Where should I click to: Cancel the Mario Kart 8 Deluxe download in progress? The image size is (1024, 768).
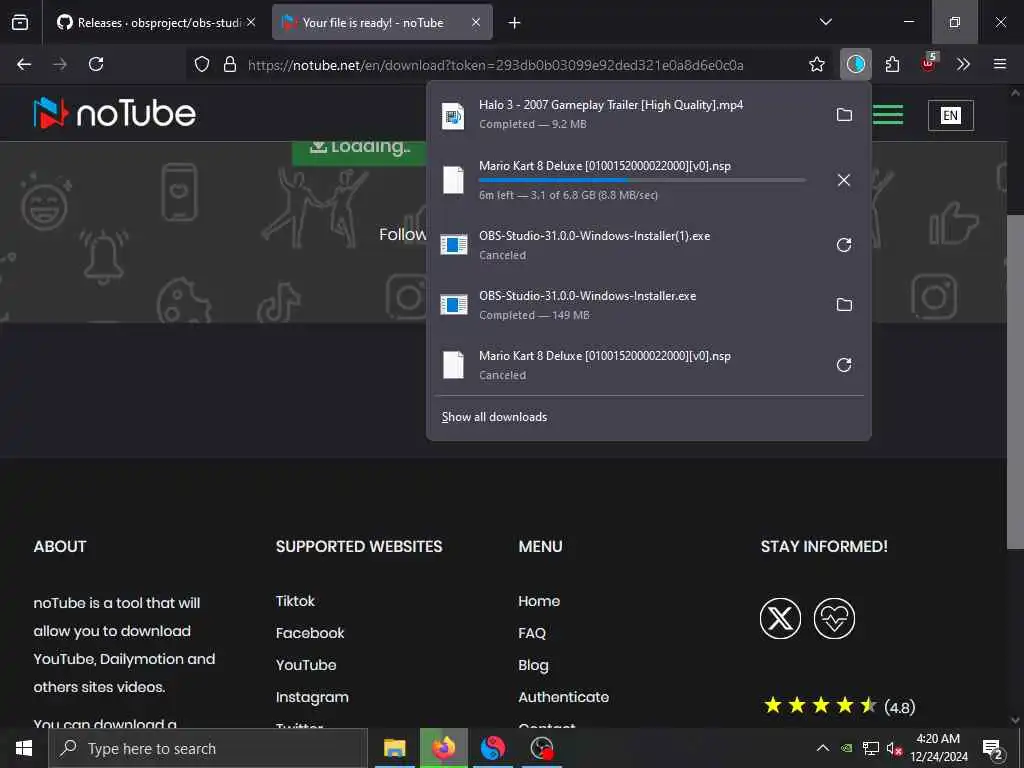tap(844, 180)
